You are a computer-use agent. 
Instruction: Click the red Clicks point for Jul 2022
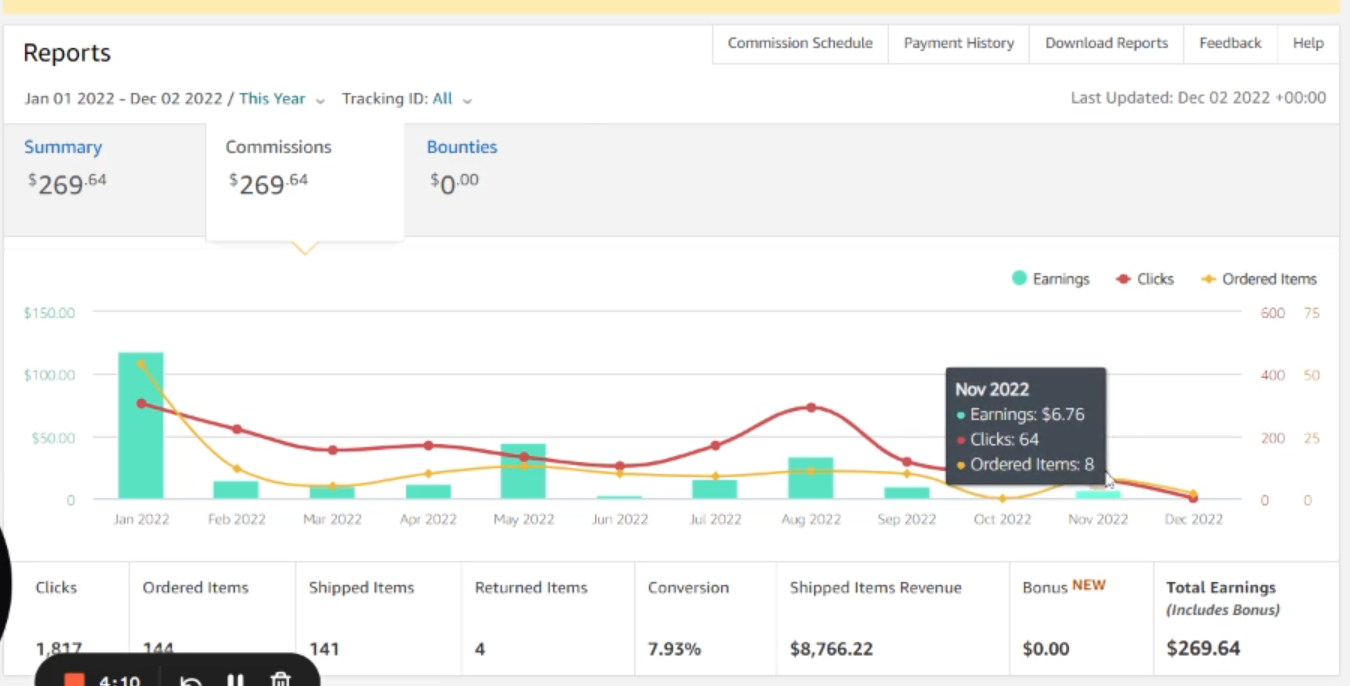pyautogui.click(x=715, y=445)
